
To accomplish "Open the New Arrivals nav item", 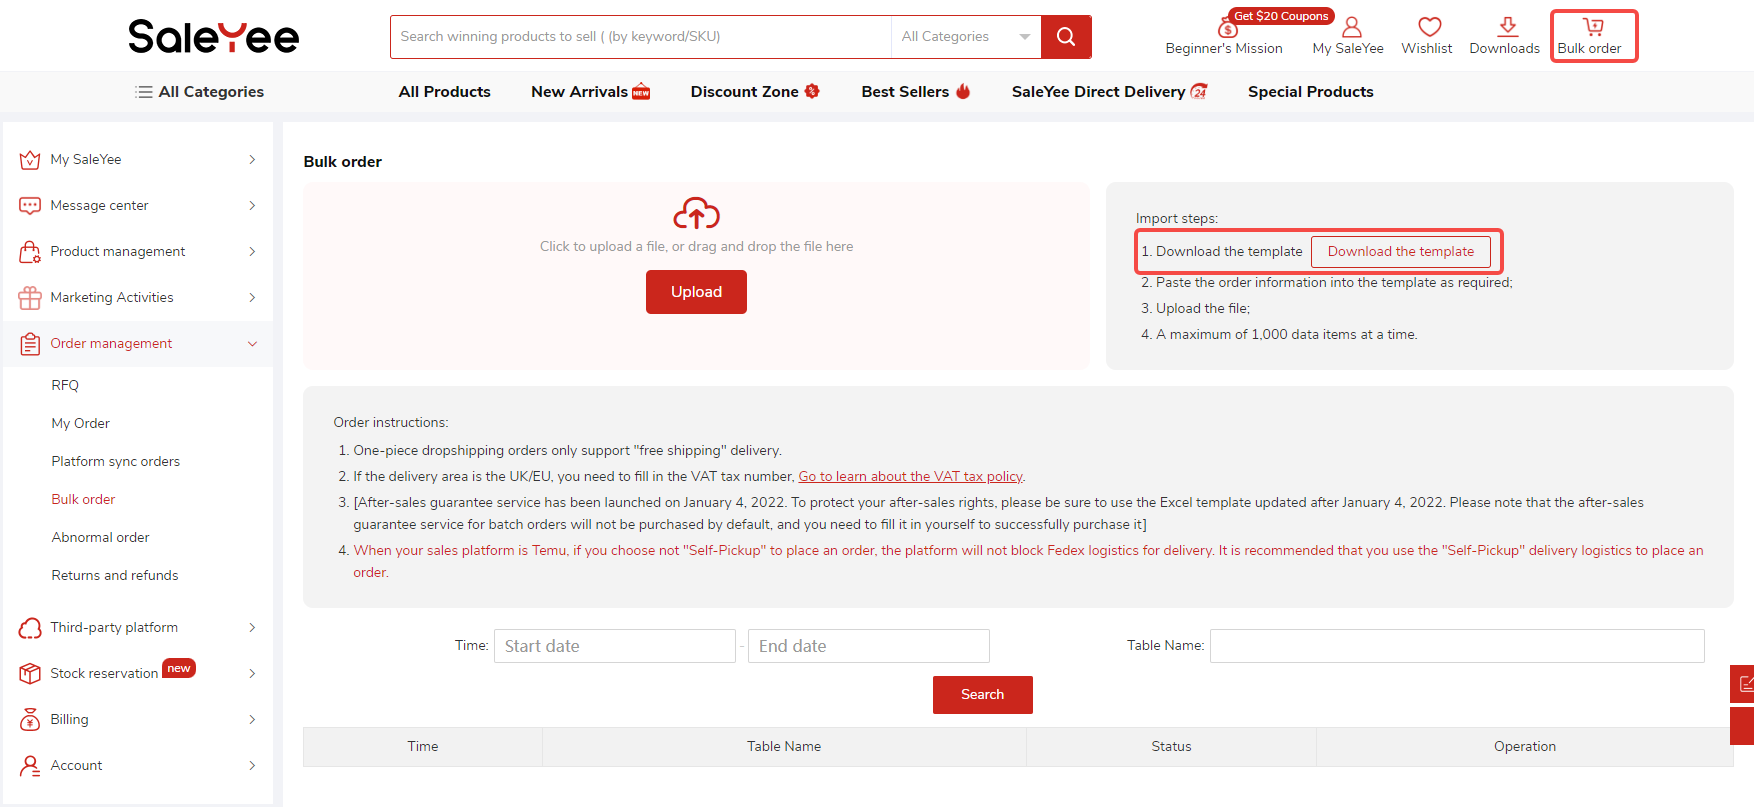I will [x=579, y=92].
